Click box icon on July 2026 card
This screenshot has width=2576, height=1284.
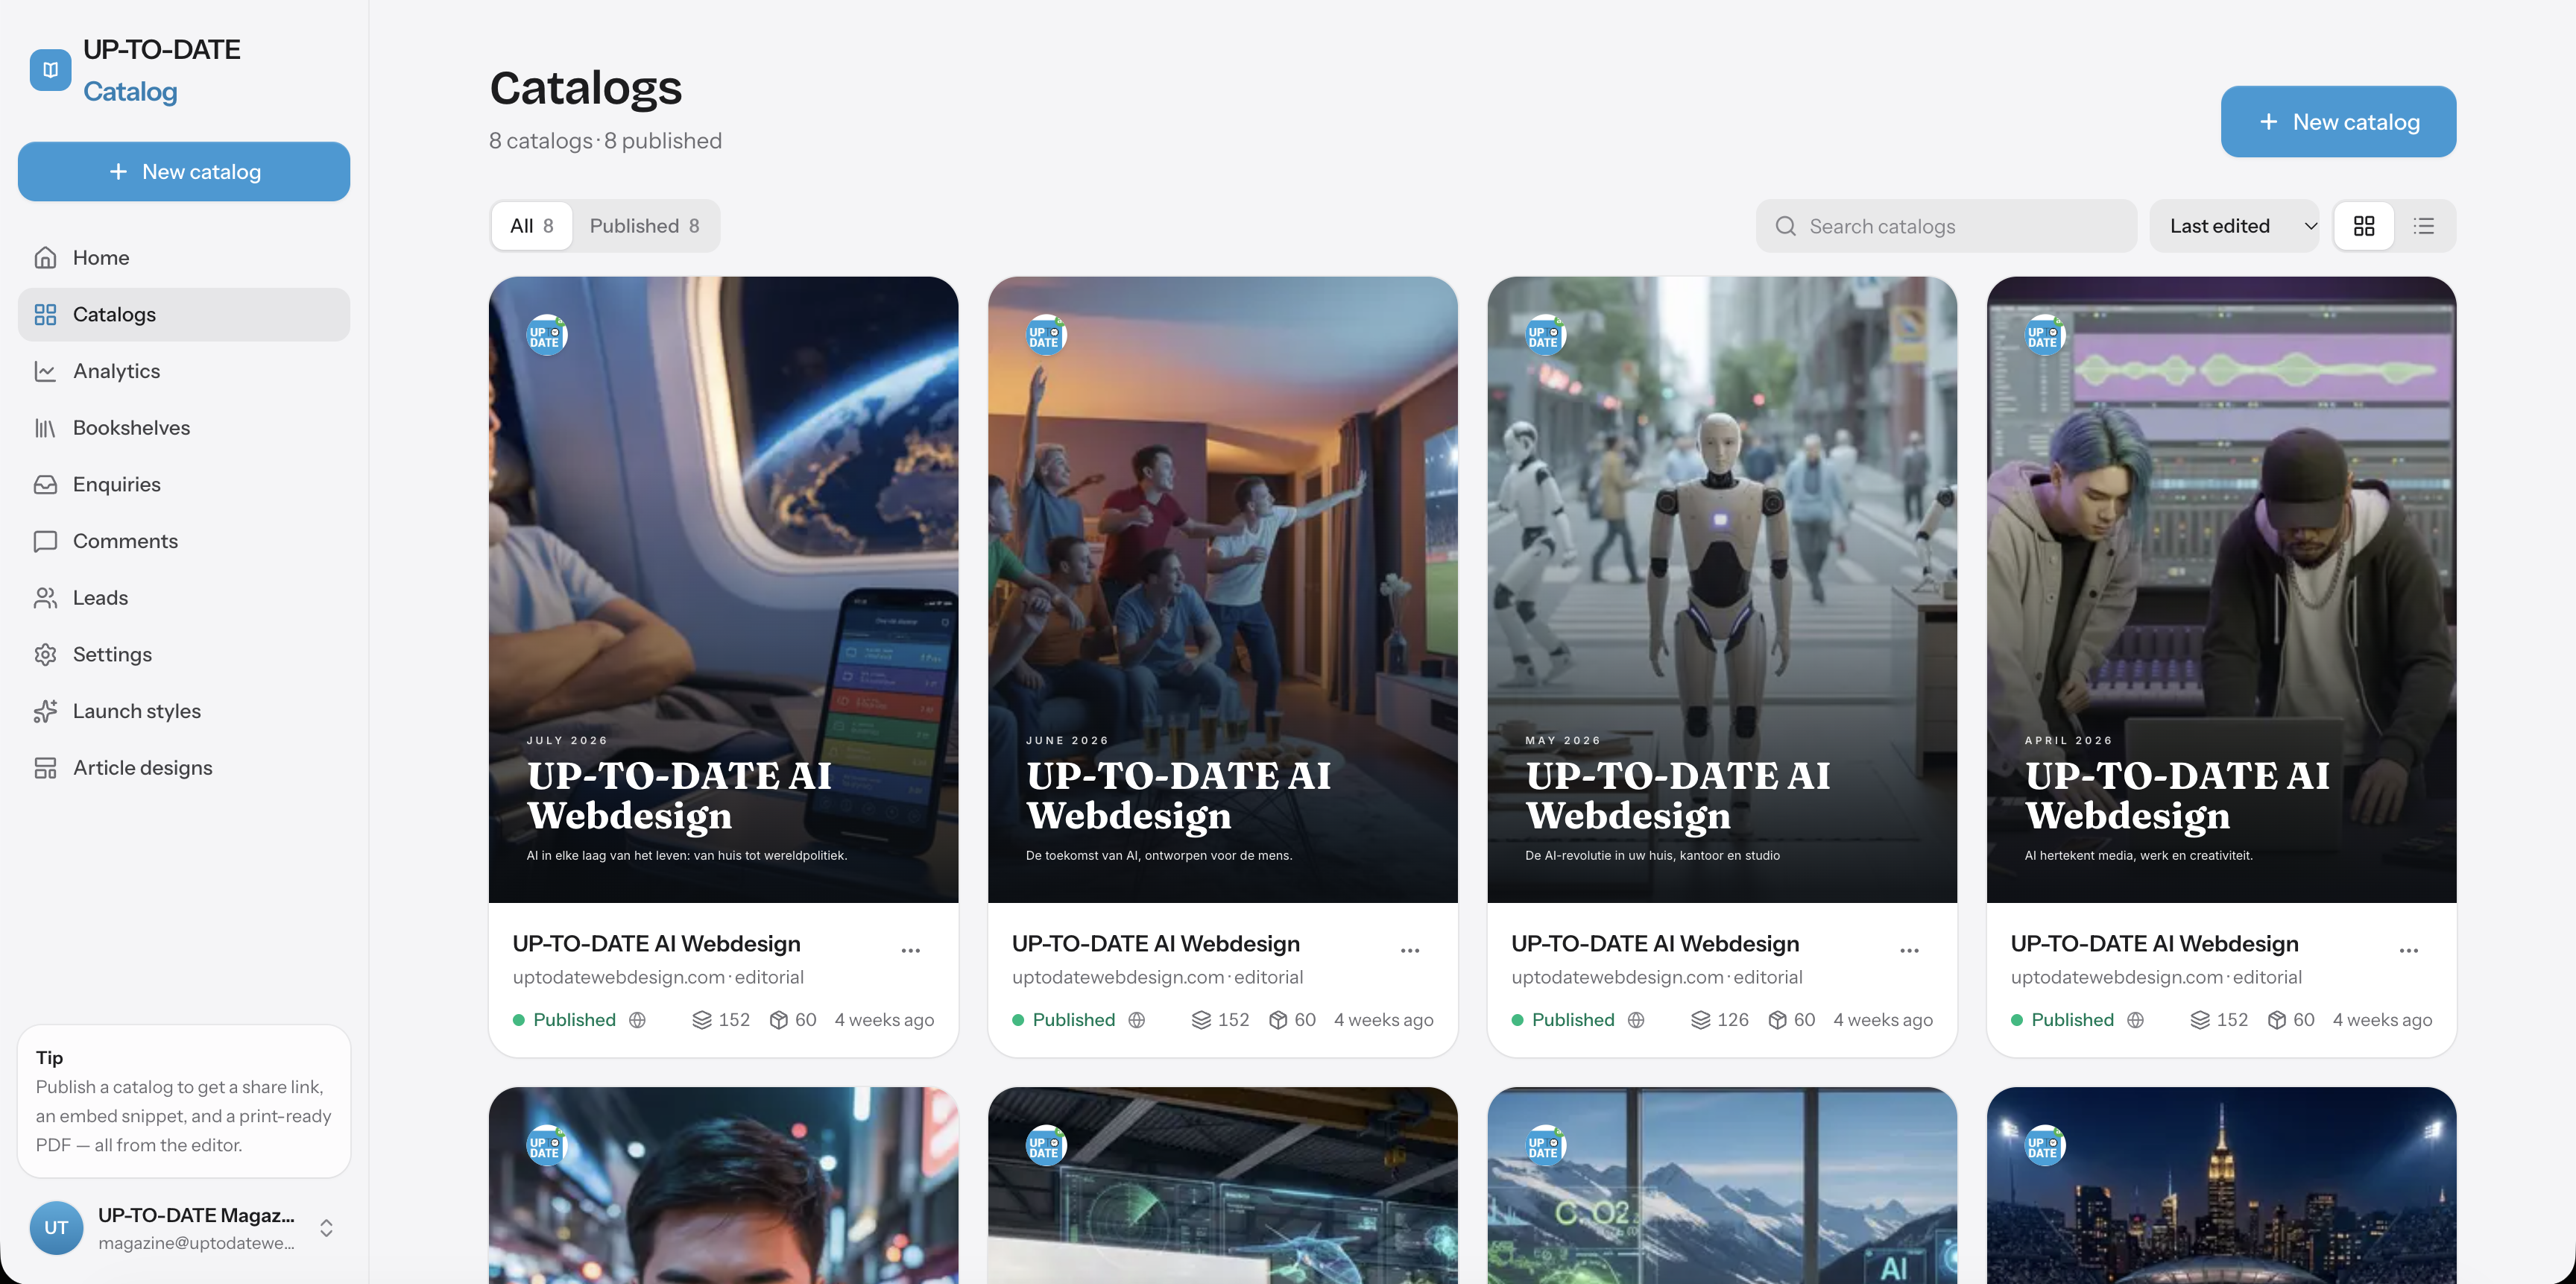click(x=779, y=1021)
